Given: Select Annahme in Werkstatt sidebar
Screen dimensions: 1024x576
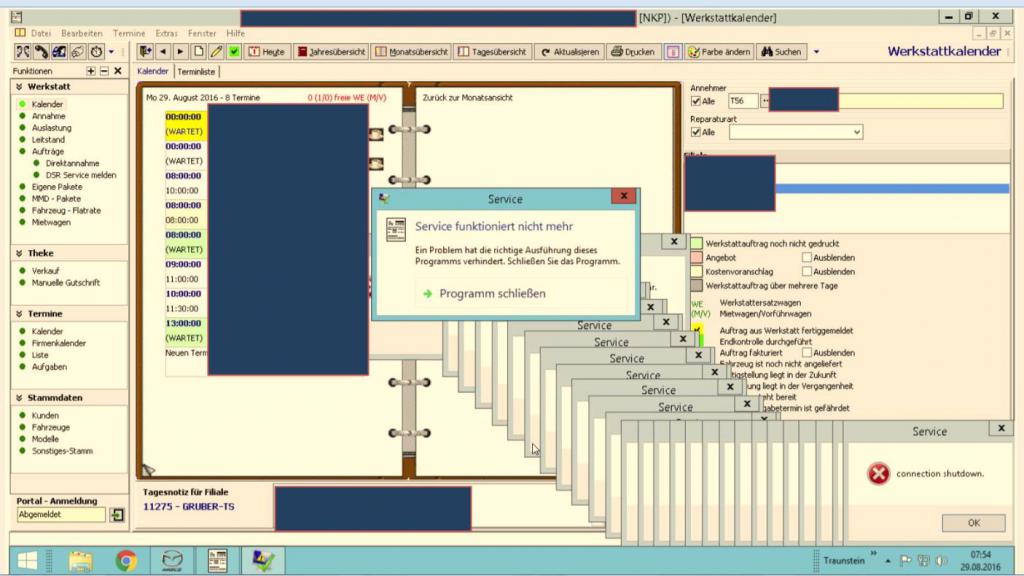Looking at the screenshot, I should click(48, 116).
